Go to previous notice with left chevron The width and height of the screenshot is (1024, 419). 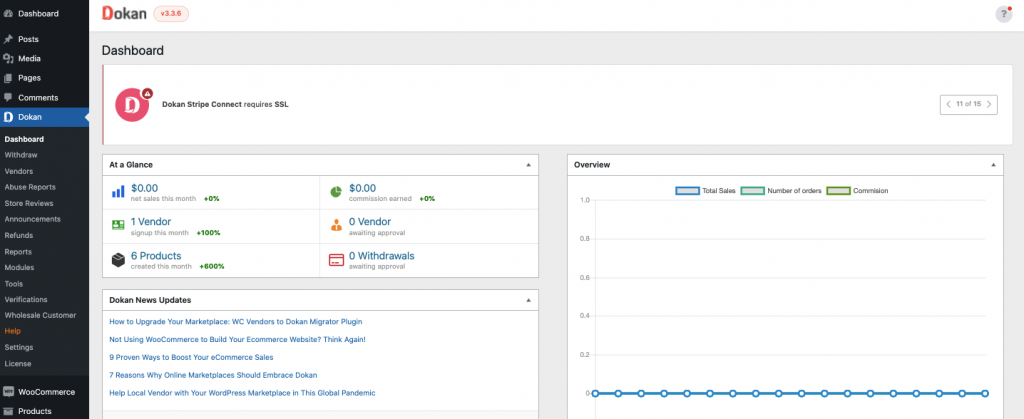pyautogui.click(x=948, y=104)
